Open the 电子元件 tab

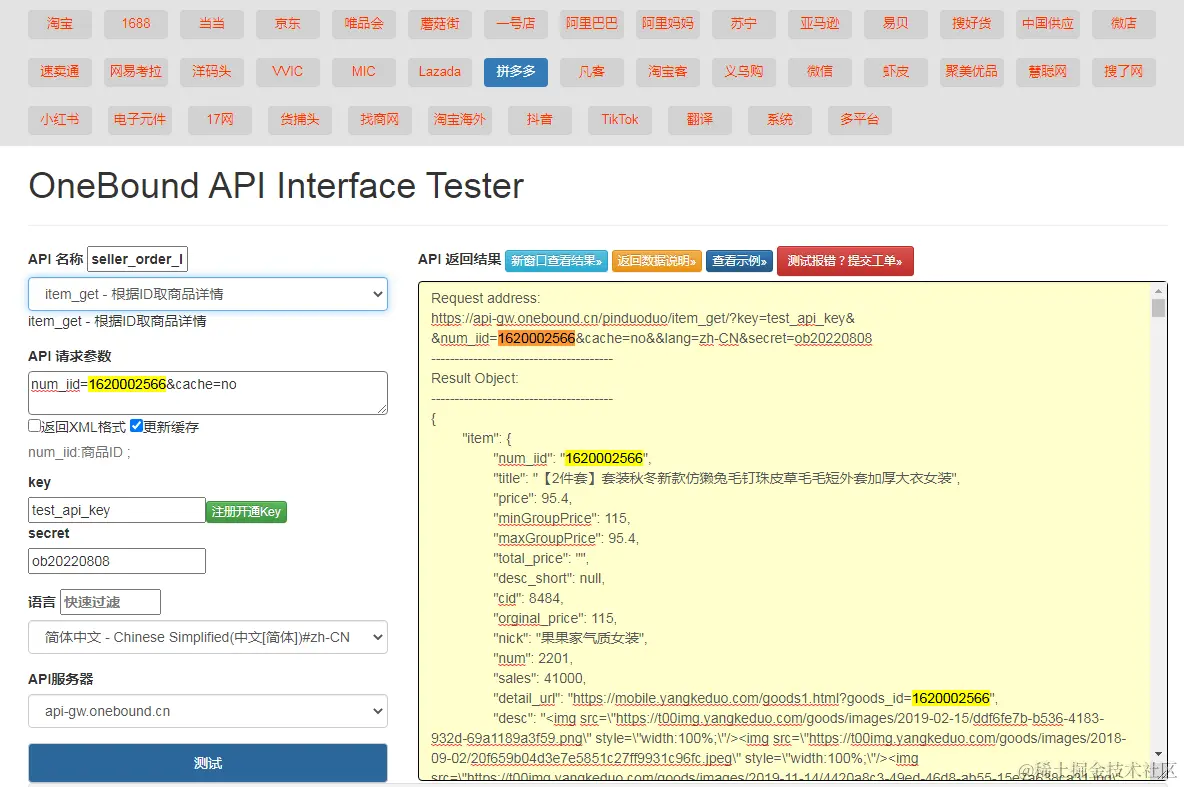point(140,119)
